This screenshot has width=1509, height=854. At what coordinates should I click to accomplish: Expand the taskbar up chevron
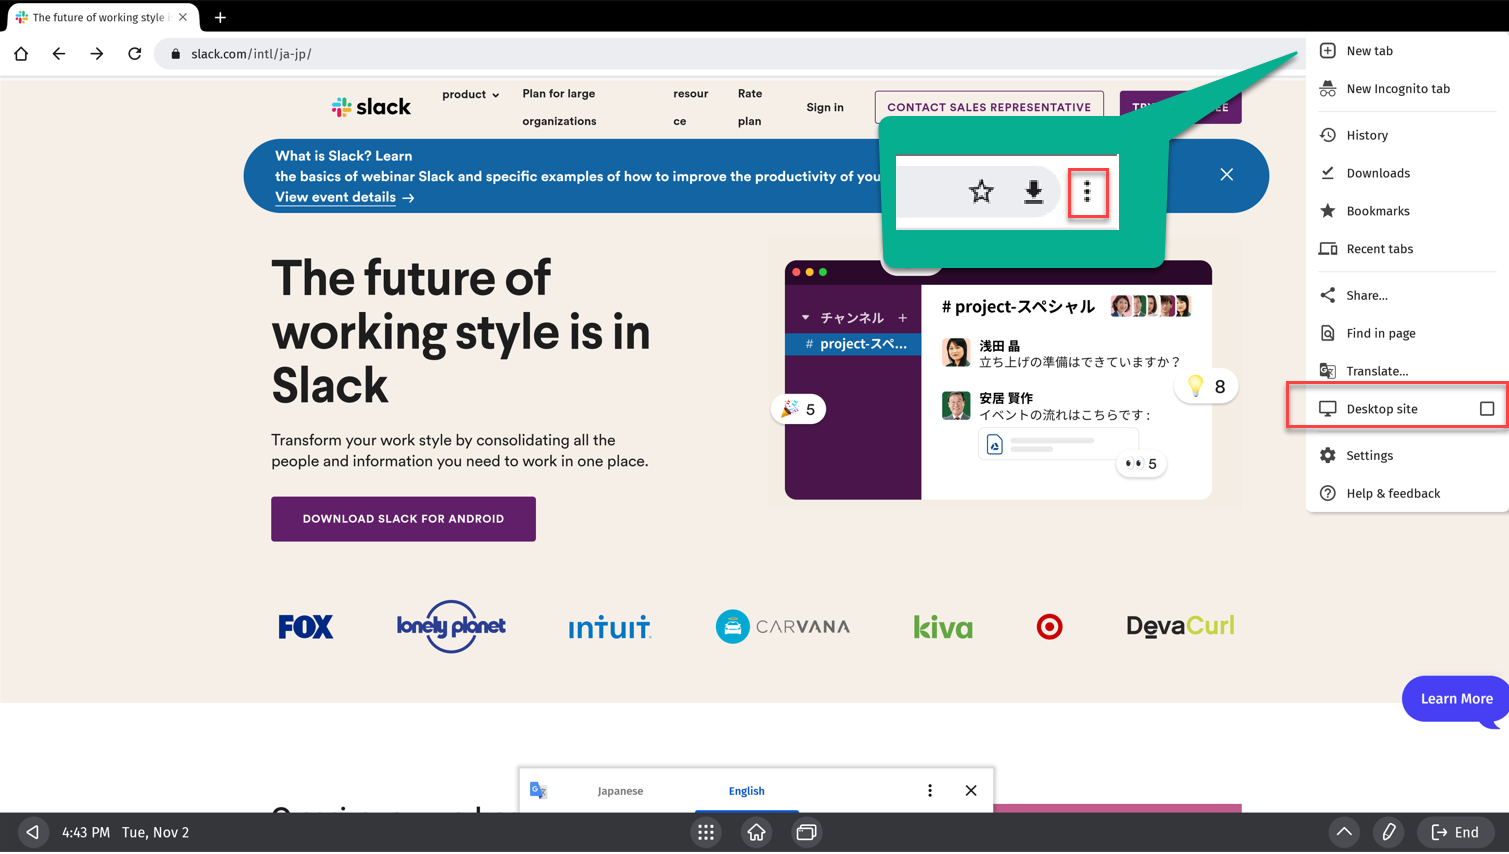[x=1344, y=833]
